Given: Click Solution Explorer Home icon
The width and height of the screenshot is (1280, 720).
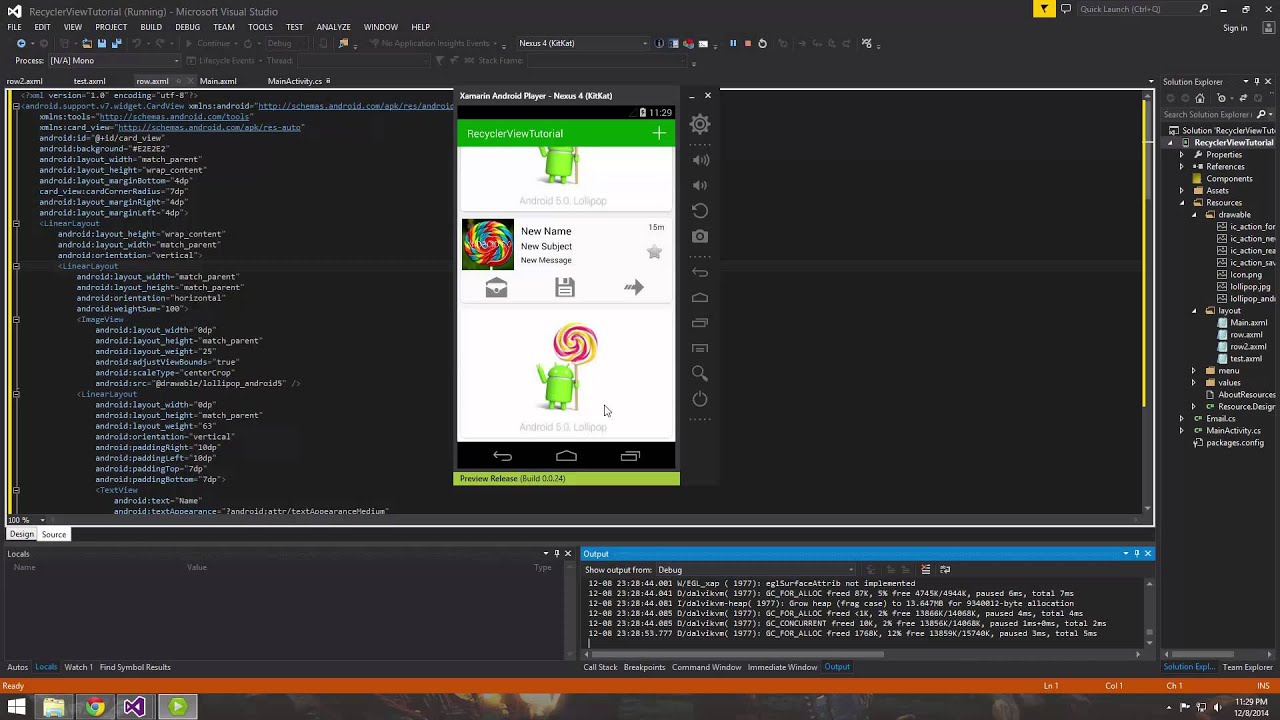Looking at the screenshot, I should click(1200, 98).
